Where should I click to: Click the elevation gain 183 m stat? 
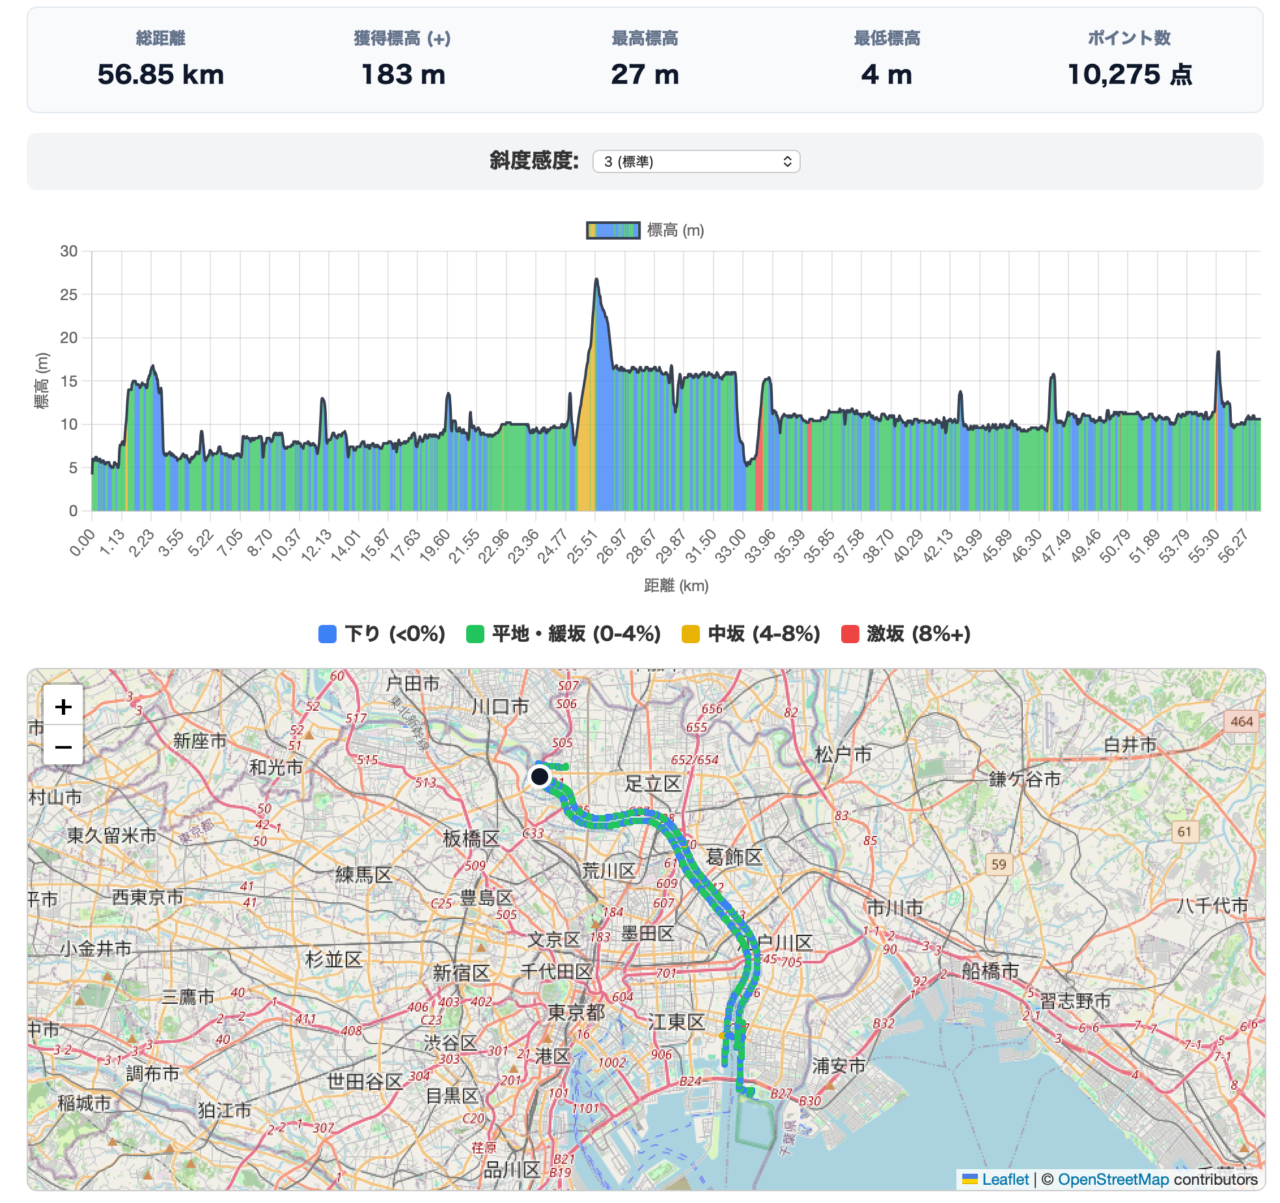pos(403,74)
